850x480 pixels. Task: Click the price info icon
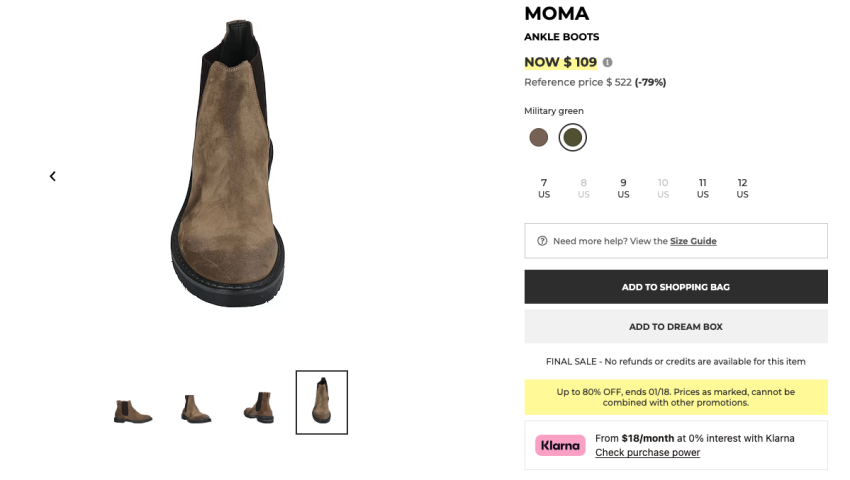608,63
